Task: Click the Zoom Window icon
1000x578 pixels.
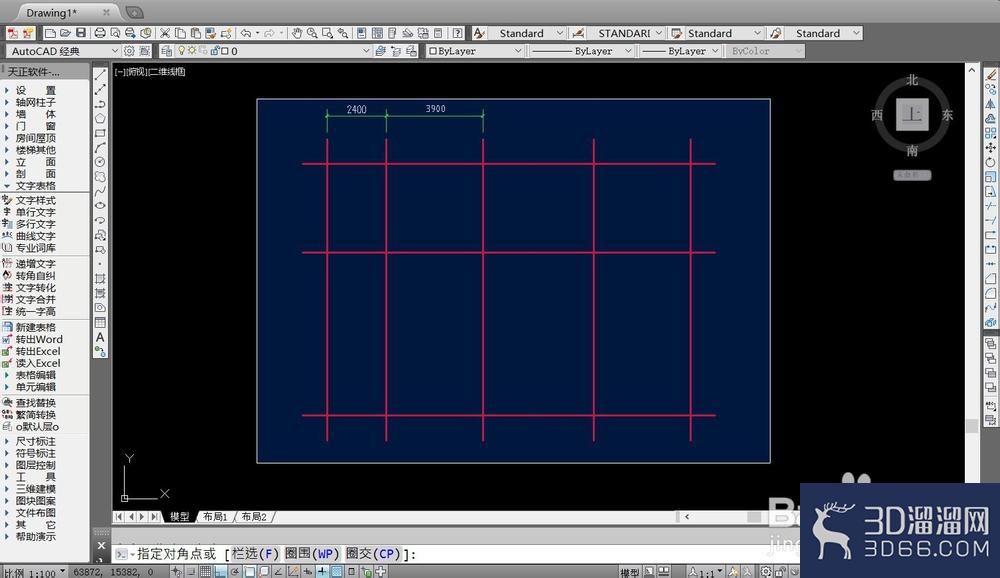Action: point(328,33)
